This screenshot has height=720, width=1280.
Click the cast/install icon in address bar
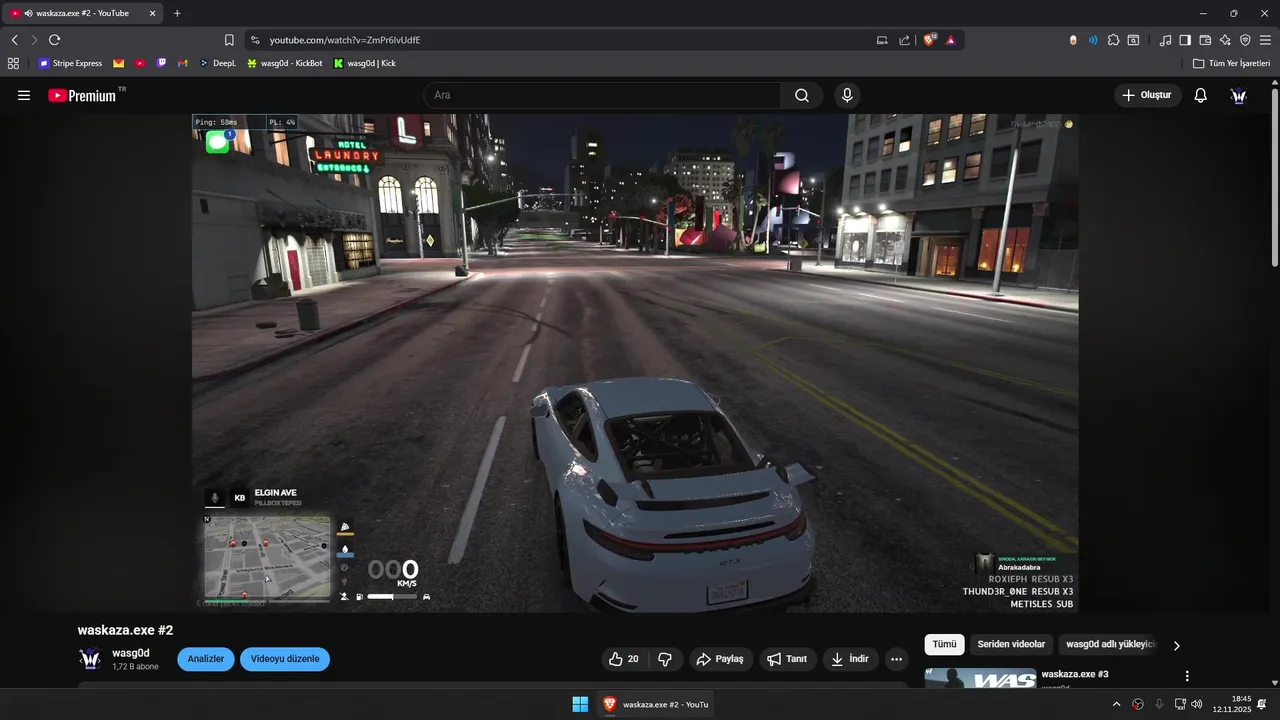pos(882,40)
